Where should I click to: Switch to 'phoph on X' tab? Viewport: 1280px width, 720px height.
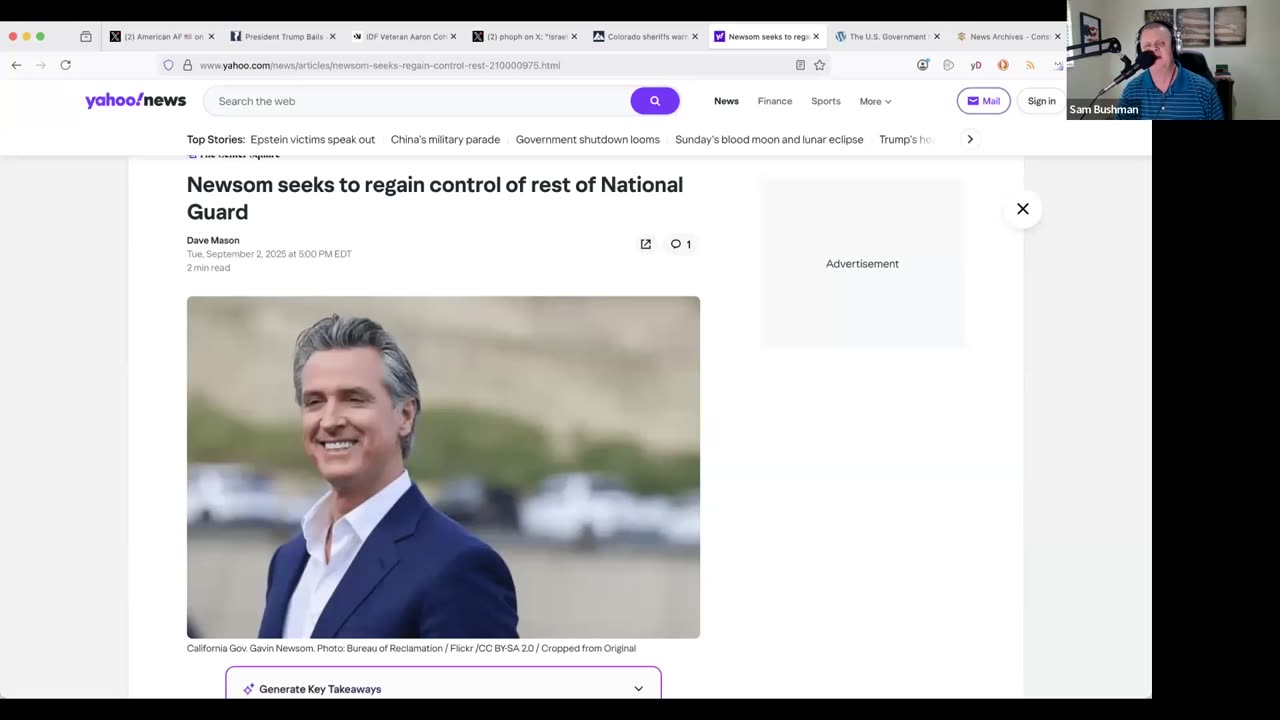525,37
